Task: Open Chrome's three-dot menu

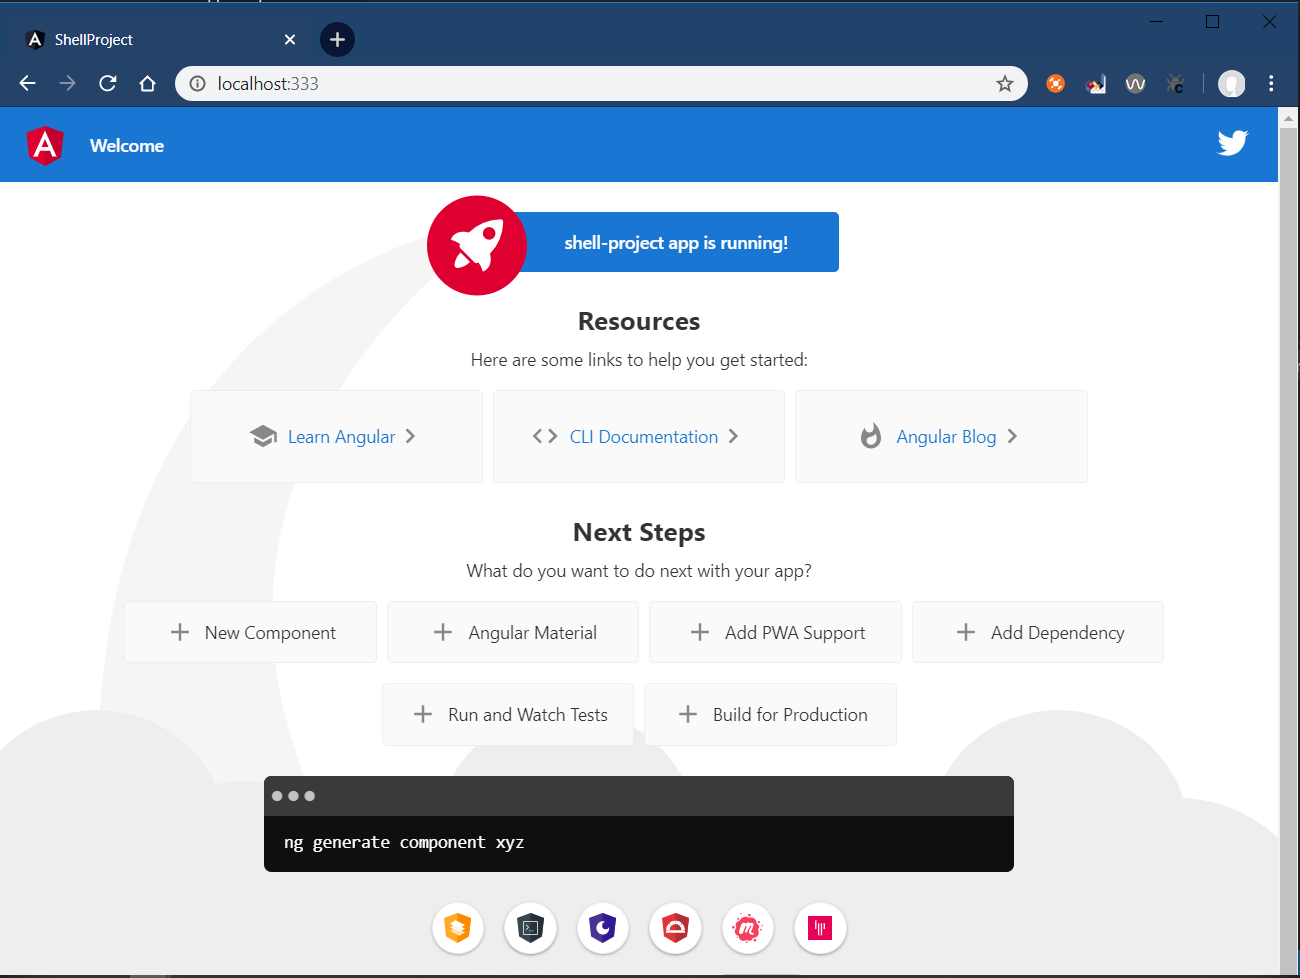Action: [1271, 84]
